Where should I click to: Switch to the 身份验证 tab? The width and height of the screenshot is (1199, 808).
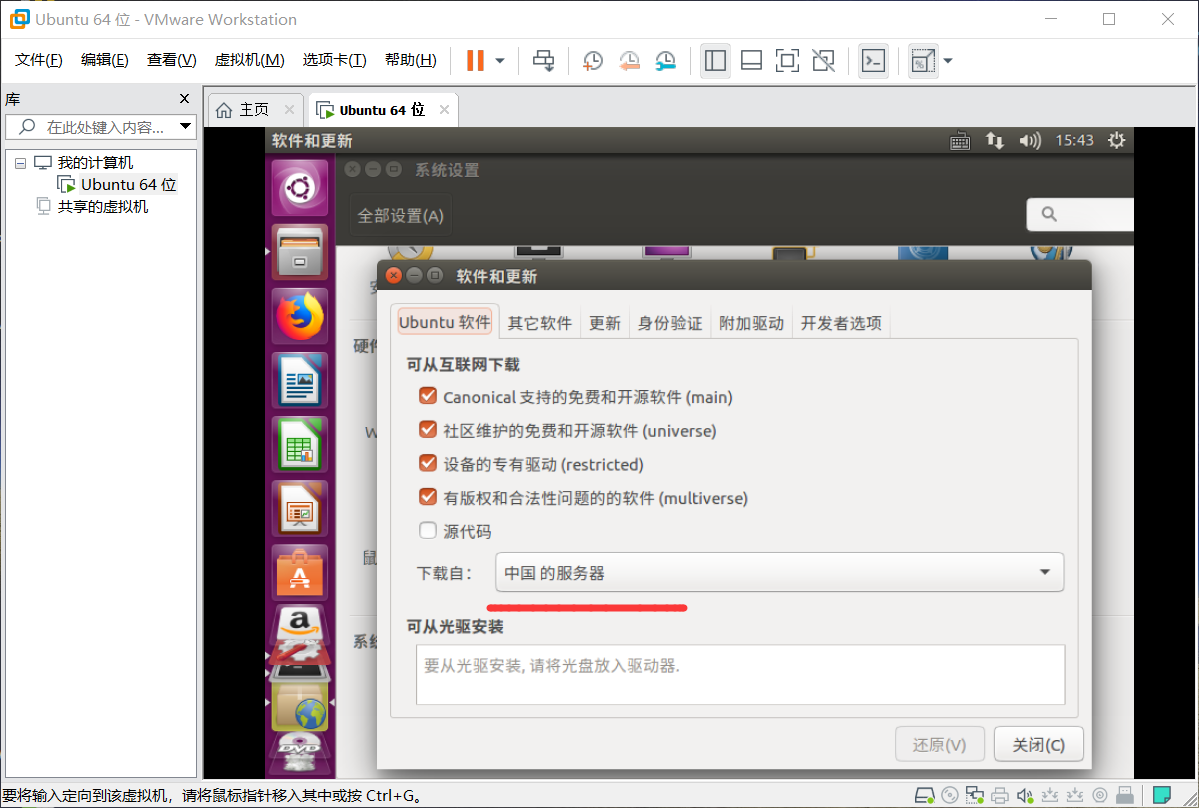(670, 323)
